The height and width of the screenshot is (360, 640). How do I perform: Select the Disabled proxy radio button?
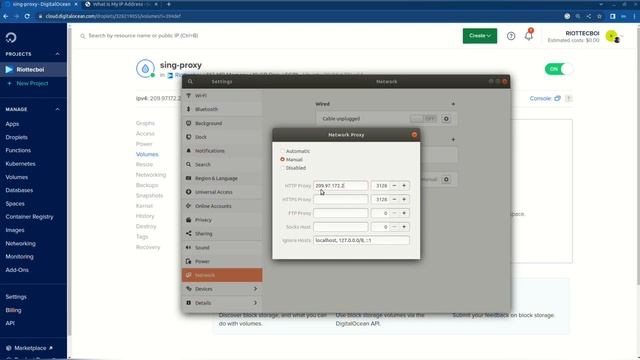coord(282,168)
